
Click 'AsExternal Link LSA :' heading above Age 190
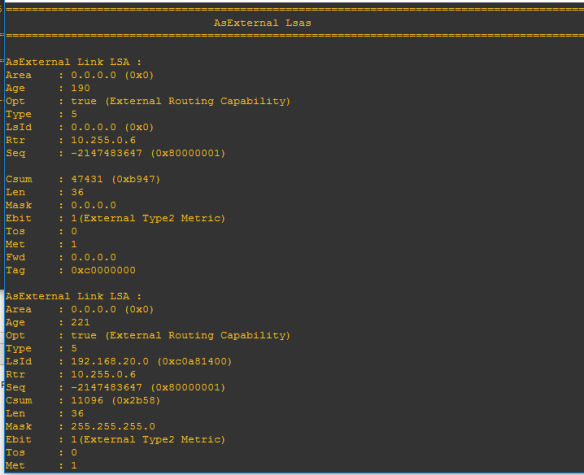pos(73,62)
